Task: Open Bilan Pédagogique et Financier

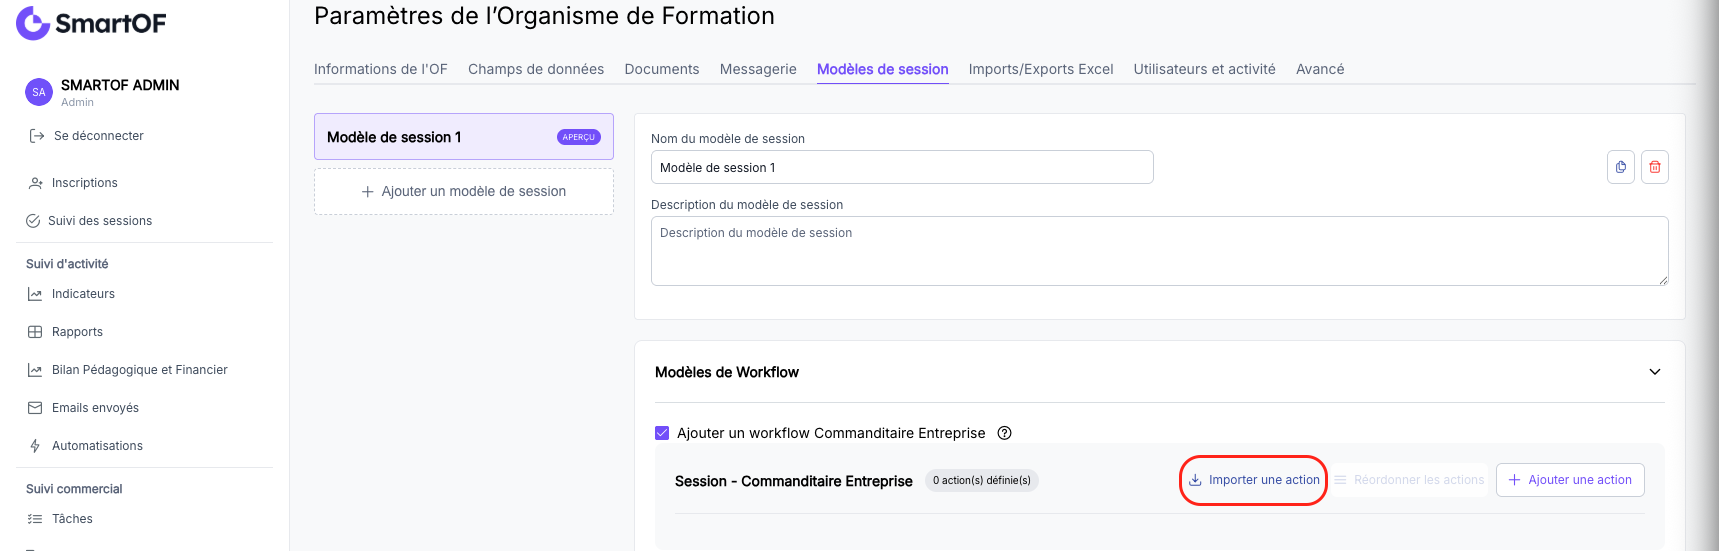Action: (x=140, y=370)
